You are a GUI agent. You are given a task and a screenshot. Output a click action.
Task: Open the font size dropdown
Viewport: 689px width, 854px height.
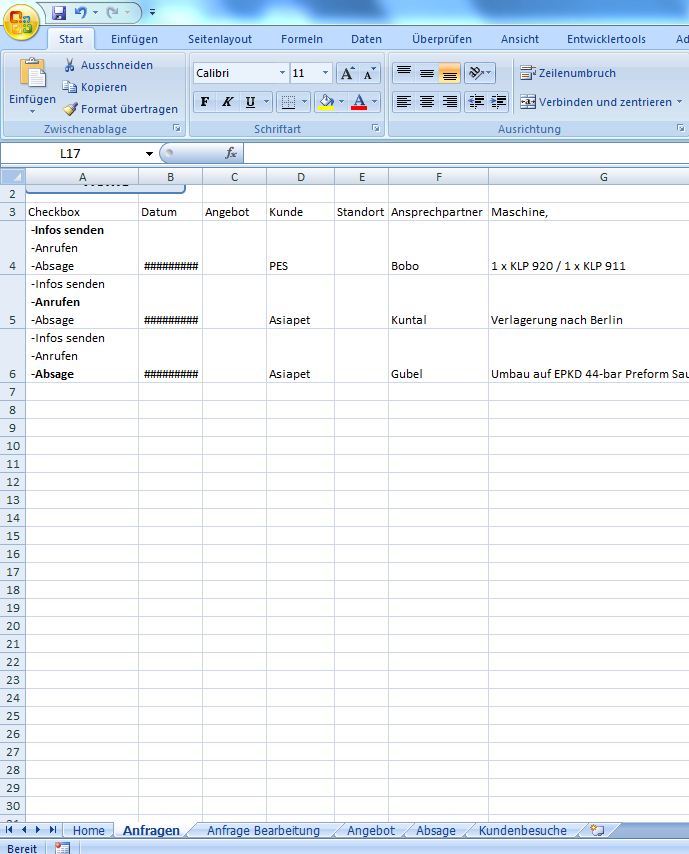click(325, 73)
